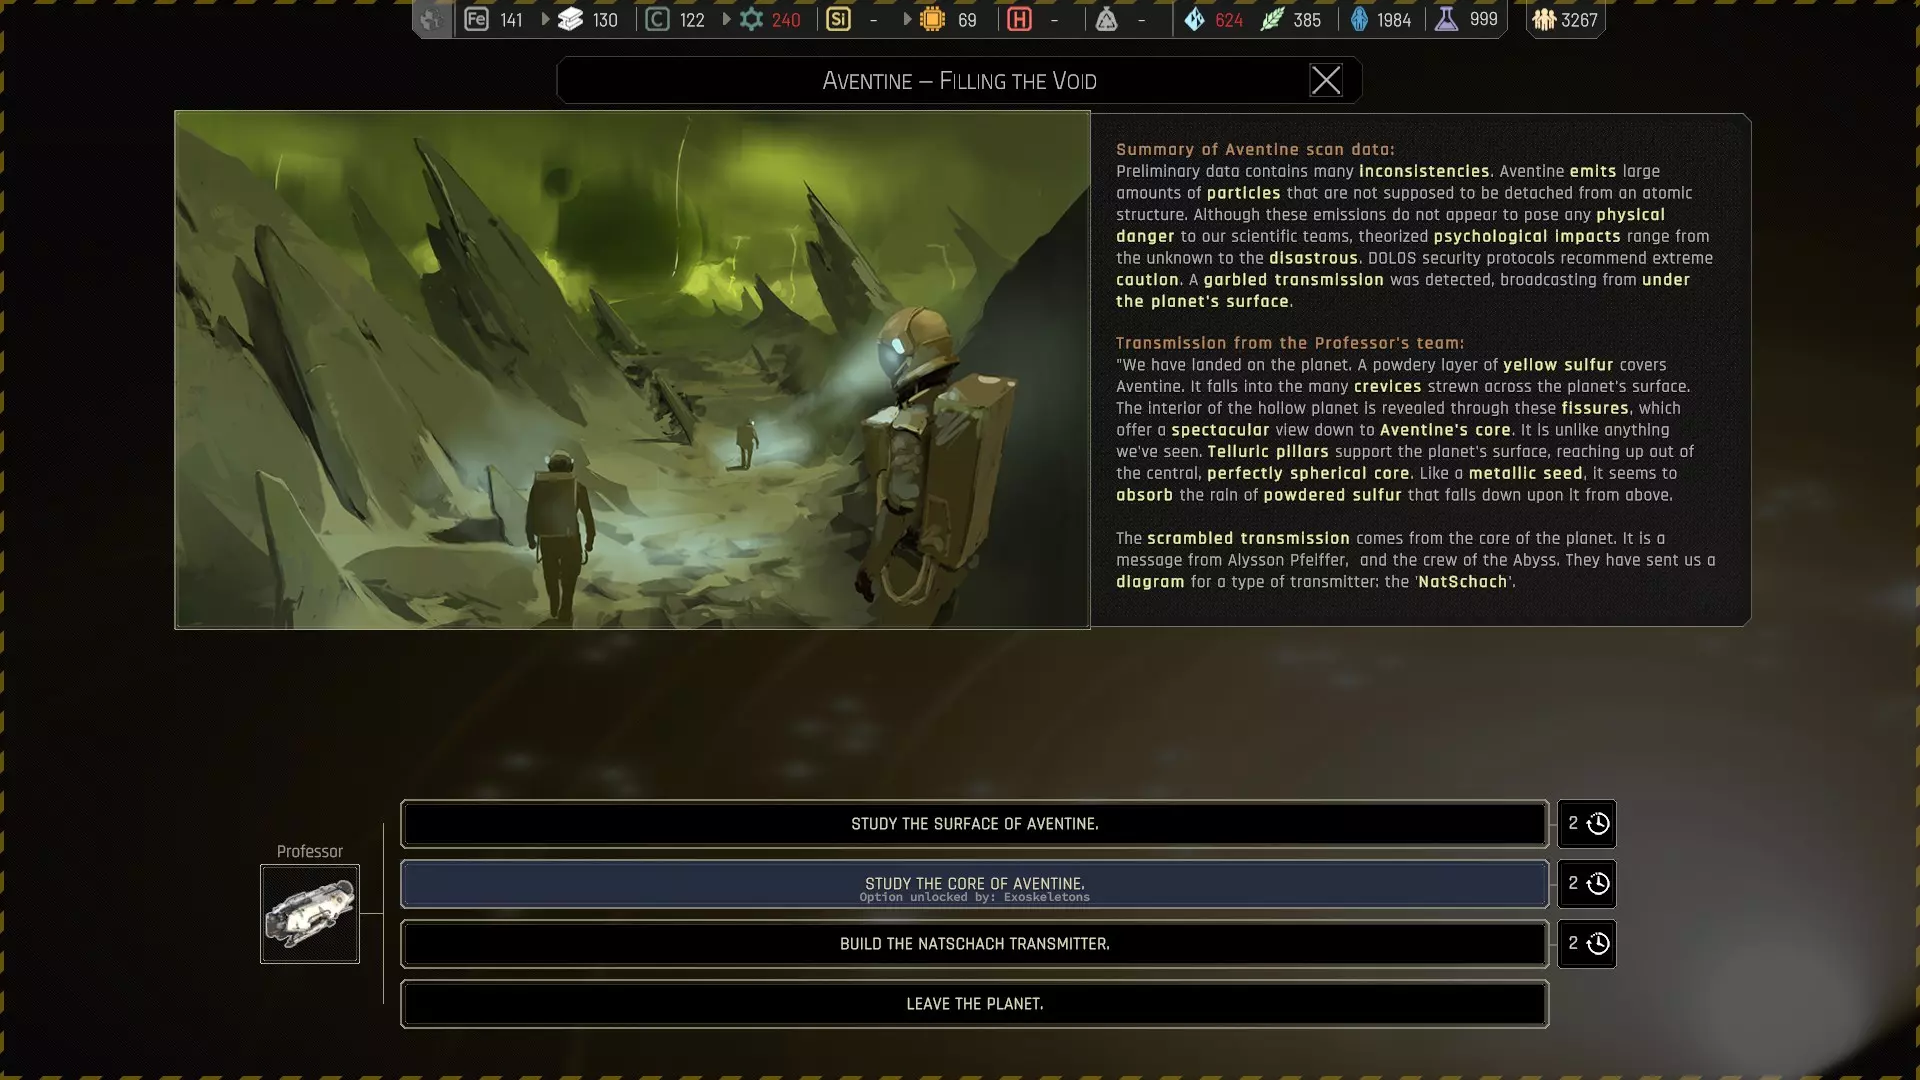Click the population people icon
Image resolution: width=1920 pixels, height=1080 pixels.
(1544, 20)
